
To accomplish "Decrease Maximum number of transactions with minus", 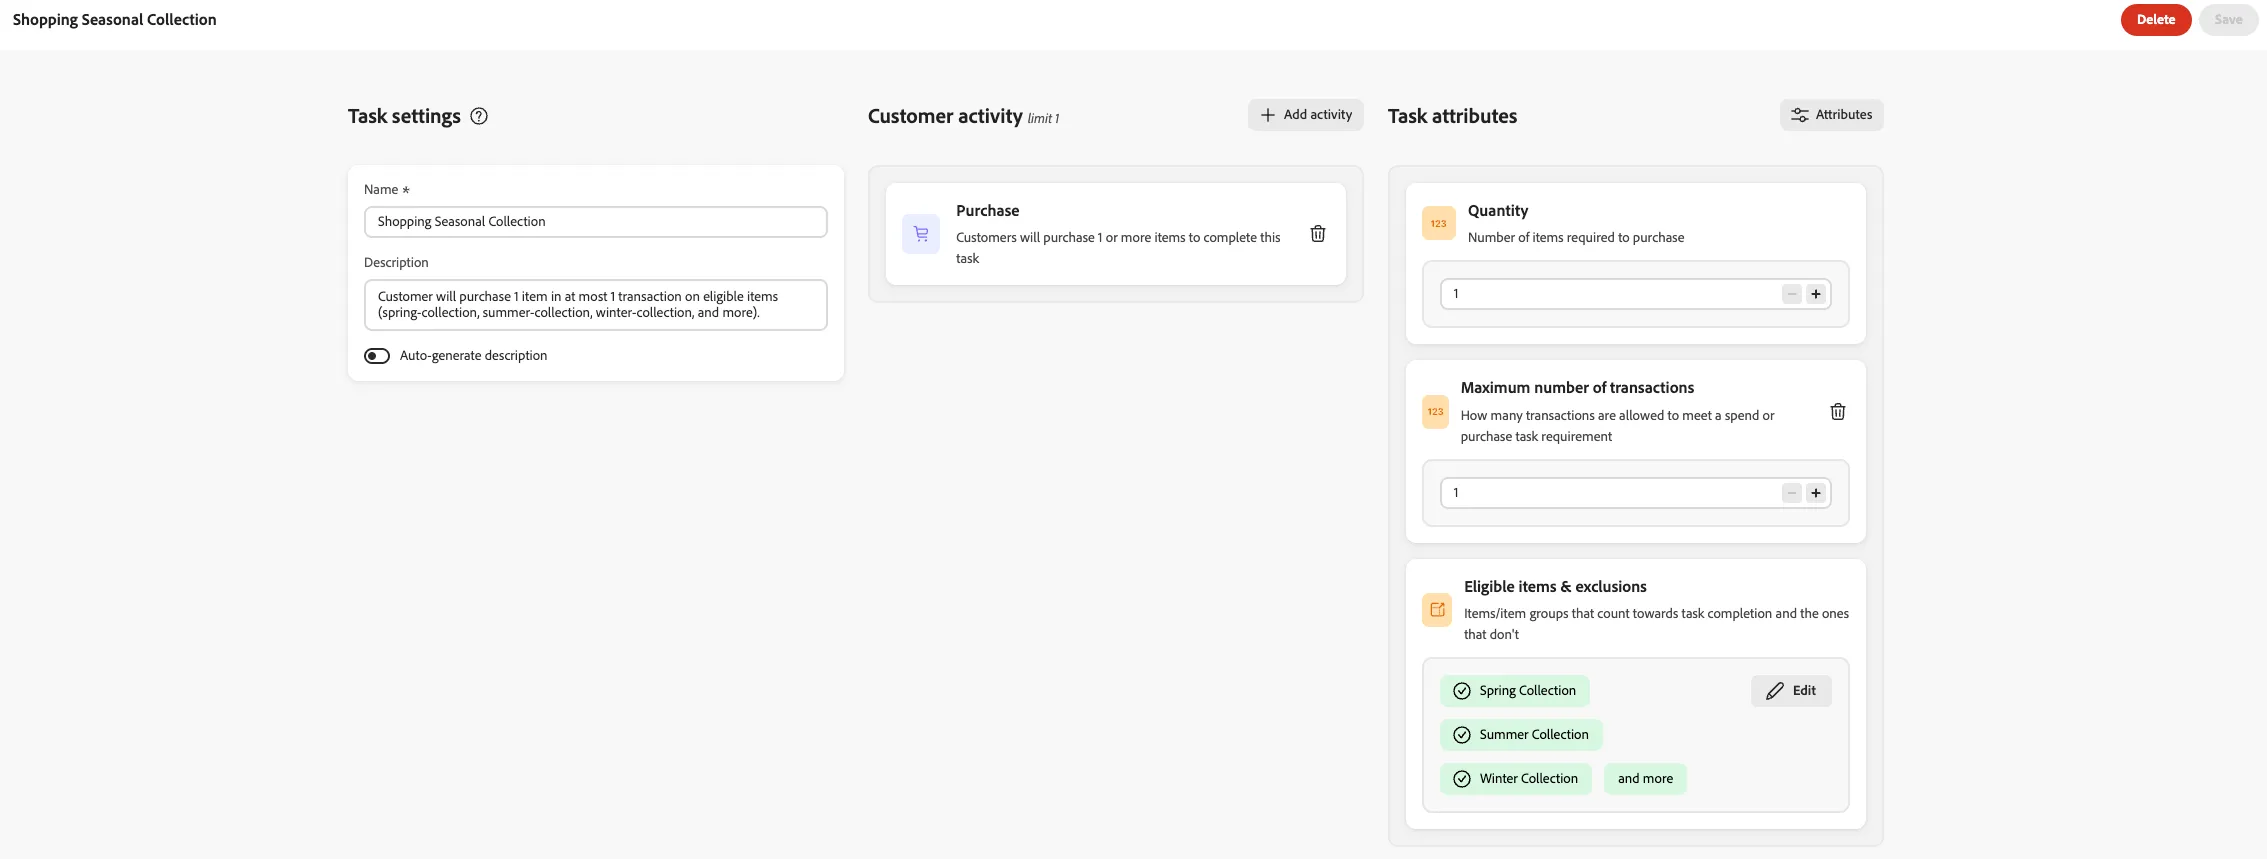I will coord(1792,493).
